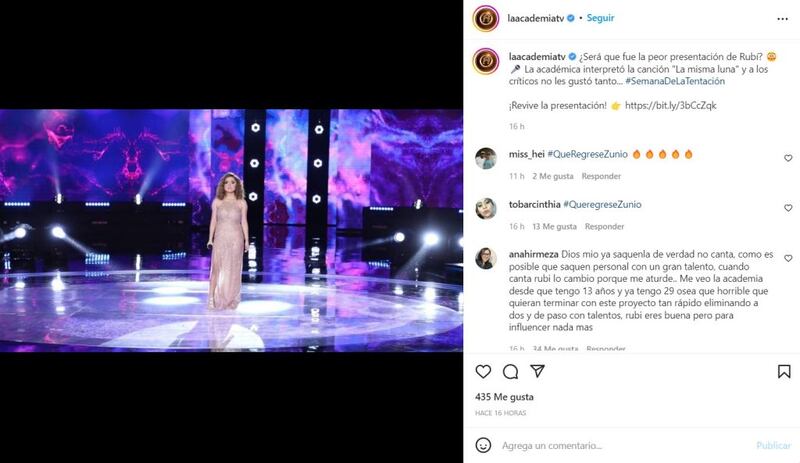Like miss_hei's comment with heart

click(x=788, y=158)
